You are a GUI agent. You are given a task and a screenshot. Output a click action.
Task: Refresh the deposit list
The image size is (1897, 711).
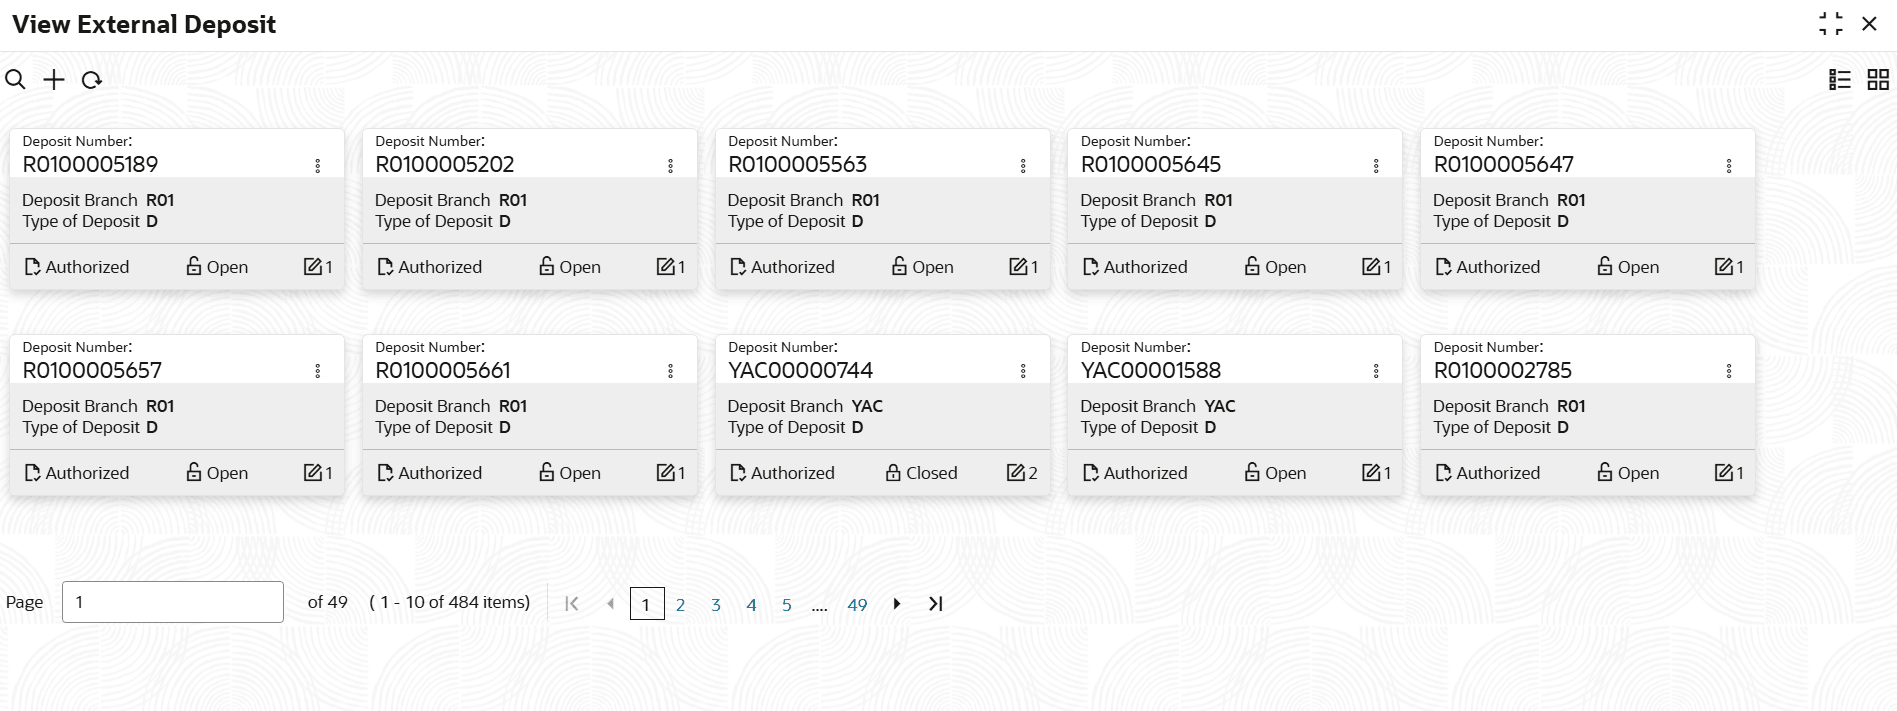(92, 79)
